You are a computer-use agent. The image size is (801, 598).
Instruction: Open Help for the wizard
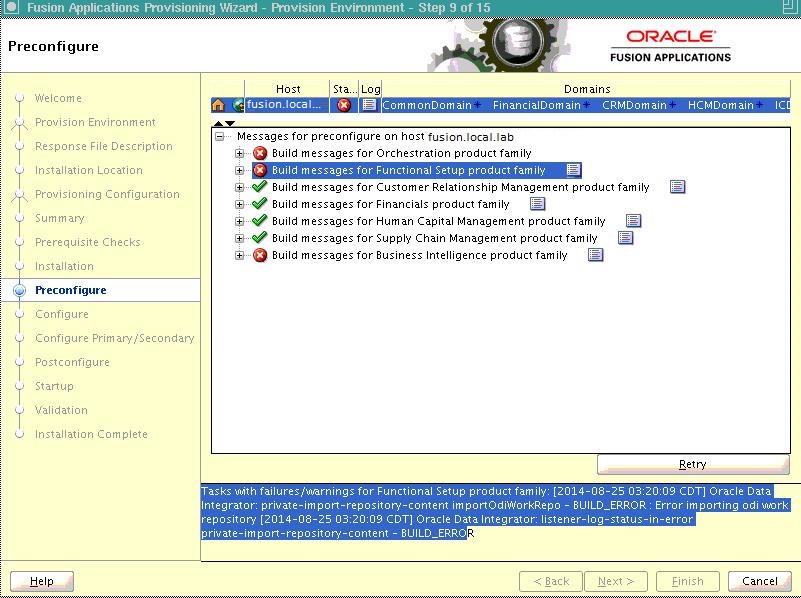[42, 581]
